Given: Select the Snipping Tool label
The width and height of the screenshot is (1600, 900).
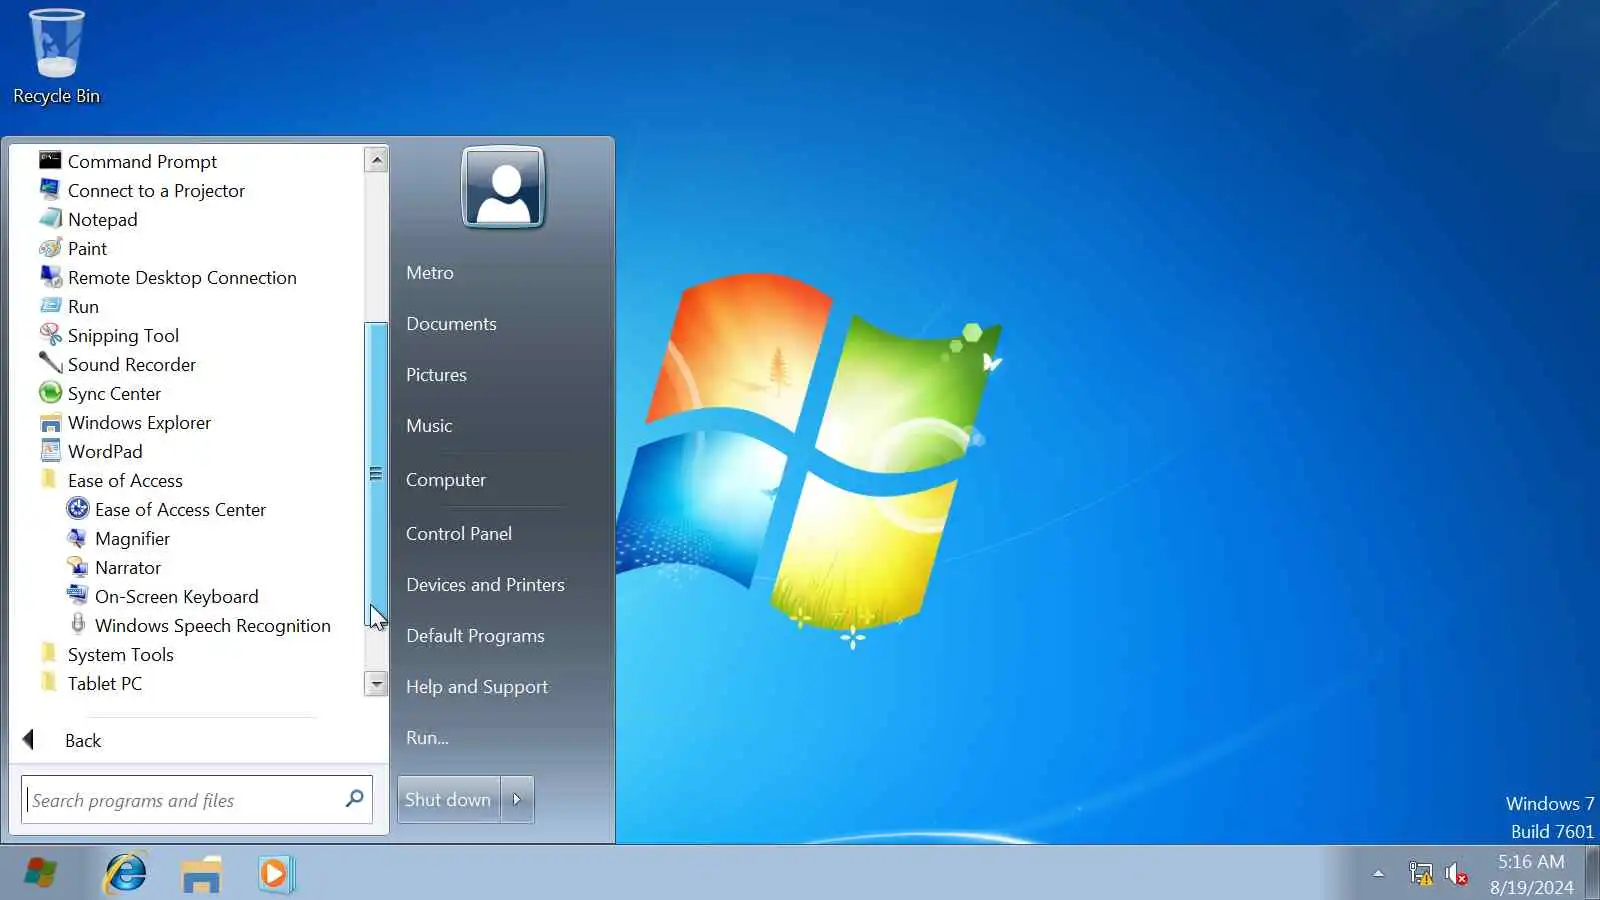Looking at the screenshot, I should tap(123, 335).
